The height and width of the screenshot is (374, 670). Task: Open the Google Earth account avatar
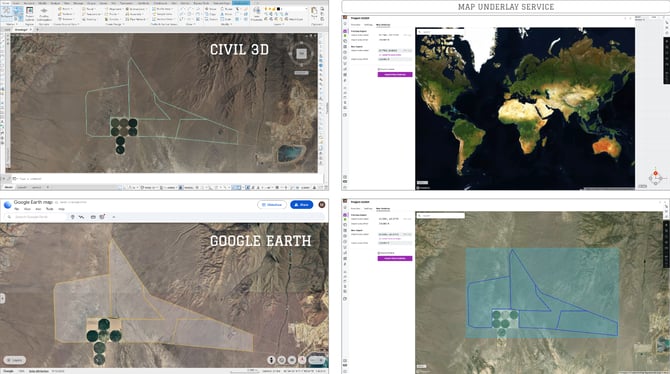322,205
